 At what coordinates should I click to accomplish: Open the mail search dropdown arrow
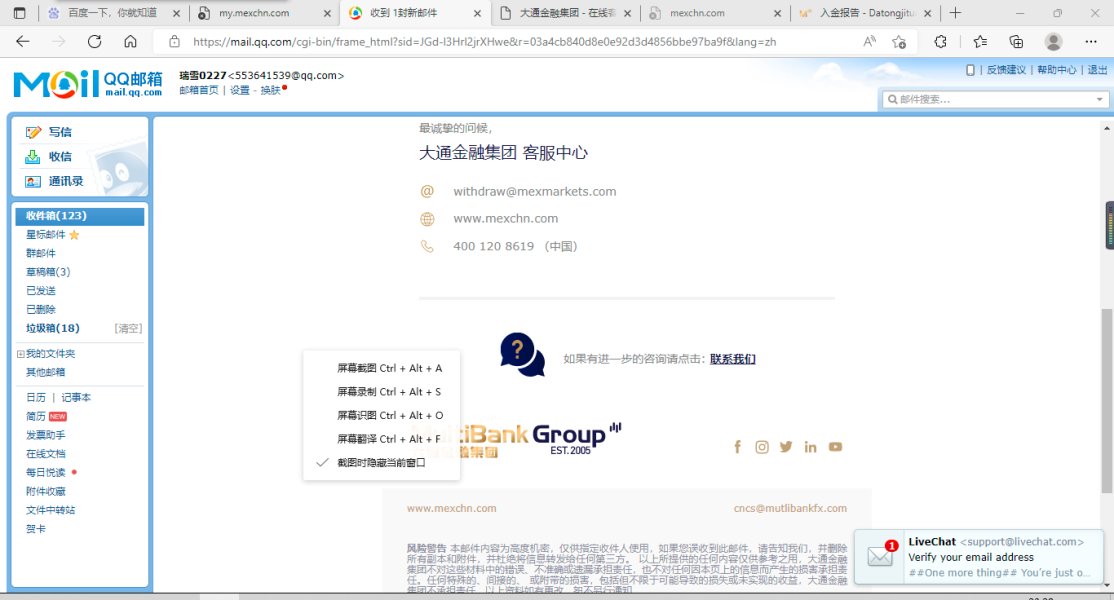coord(1099,99)
